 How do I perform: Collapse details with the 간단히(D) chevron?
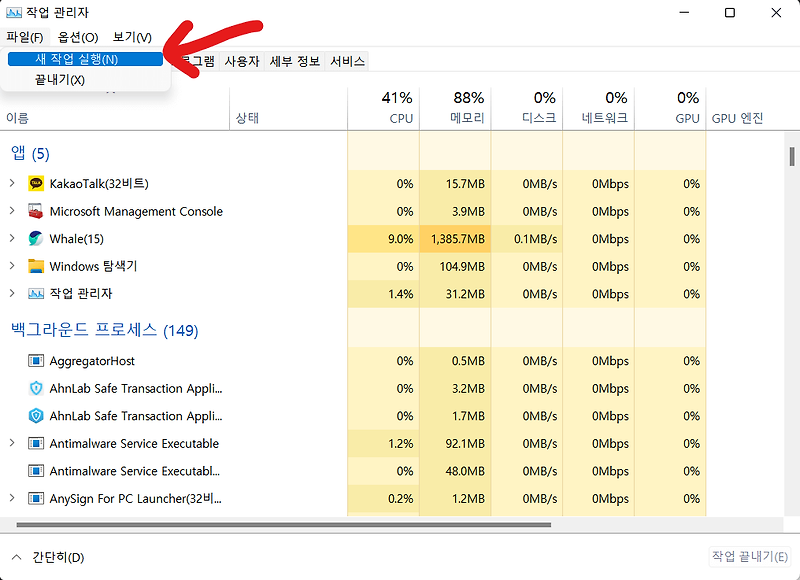click(16, 557)
